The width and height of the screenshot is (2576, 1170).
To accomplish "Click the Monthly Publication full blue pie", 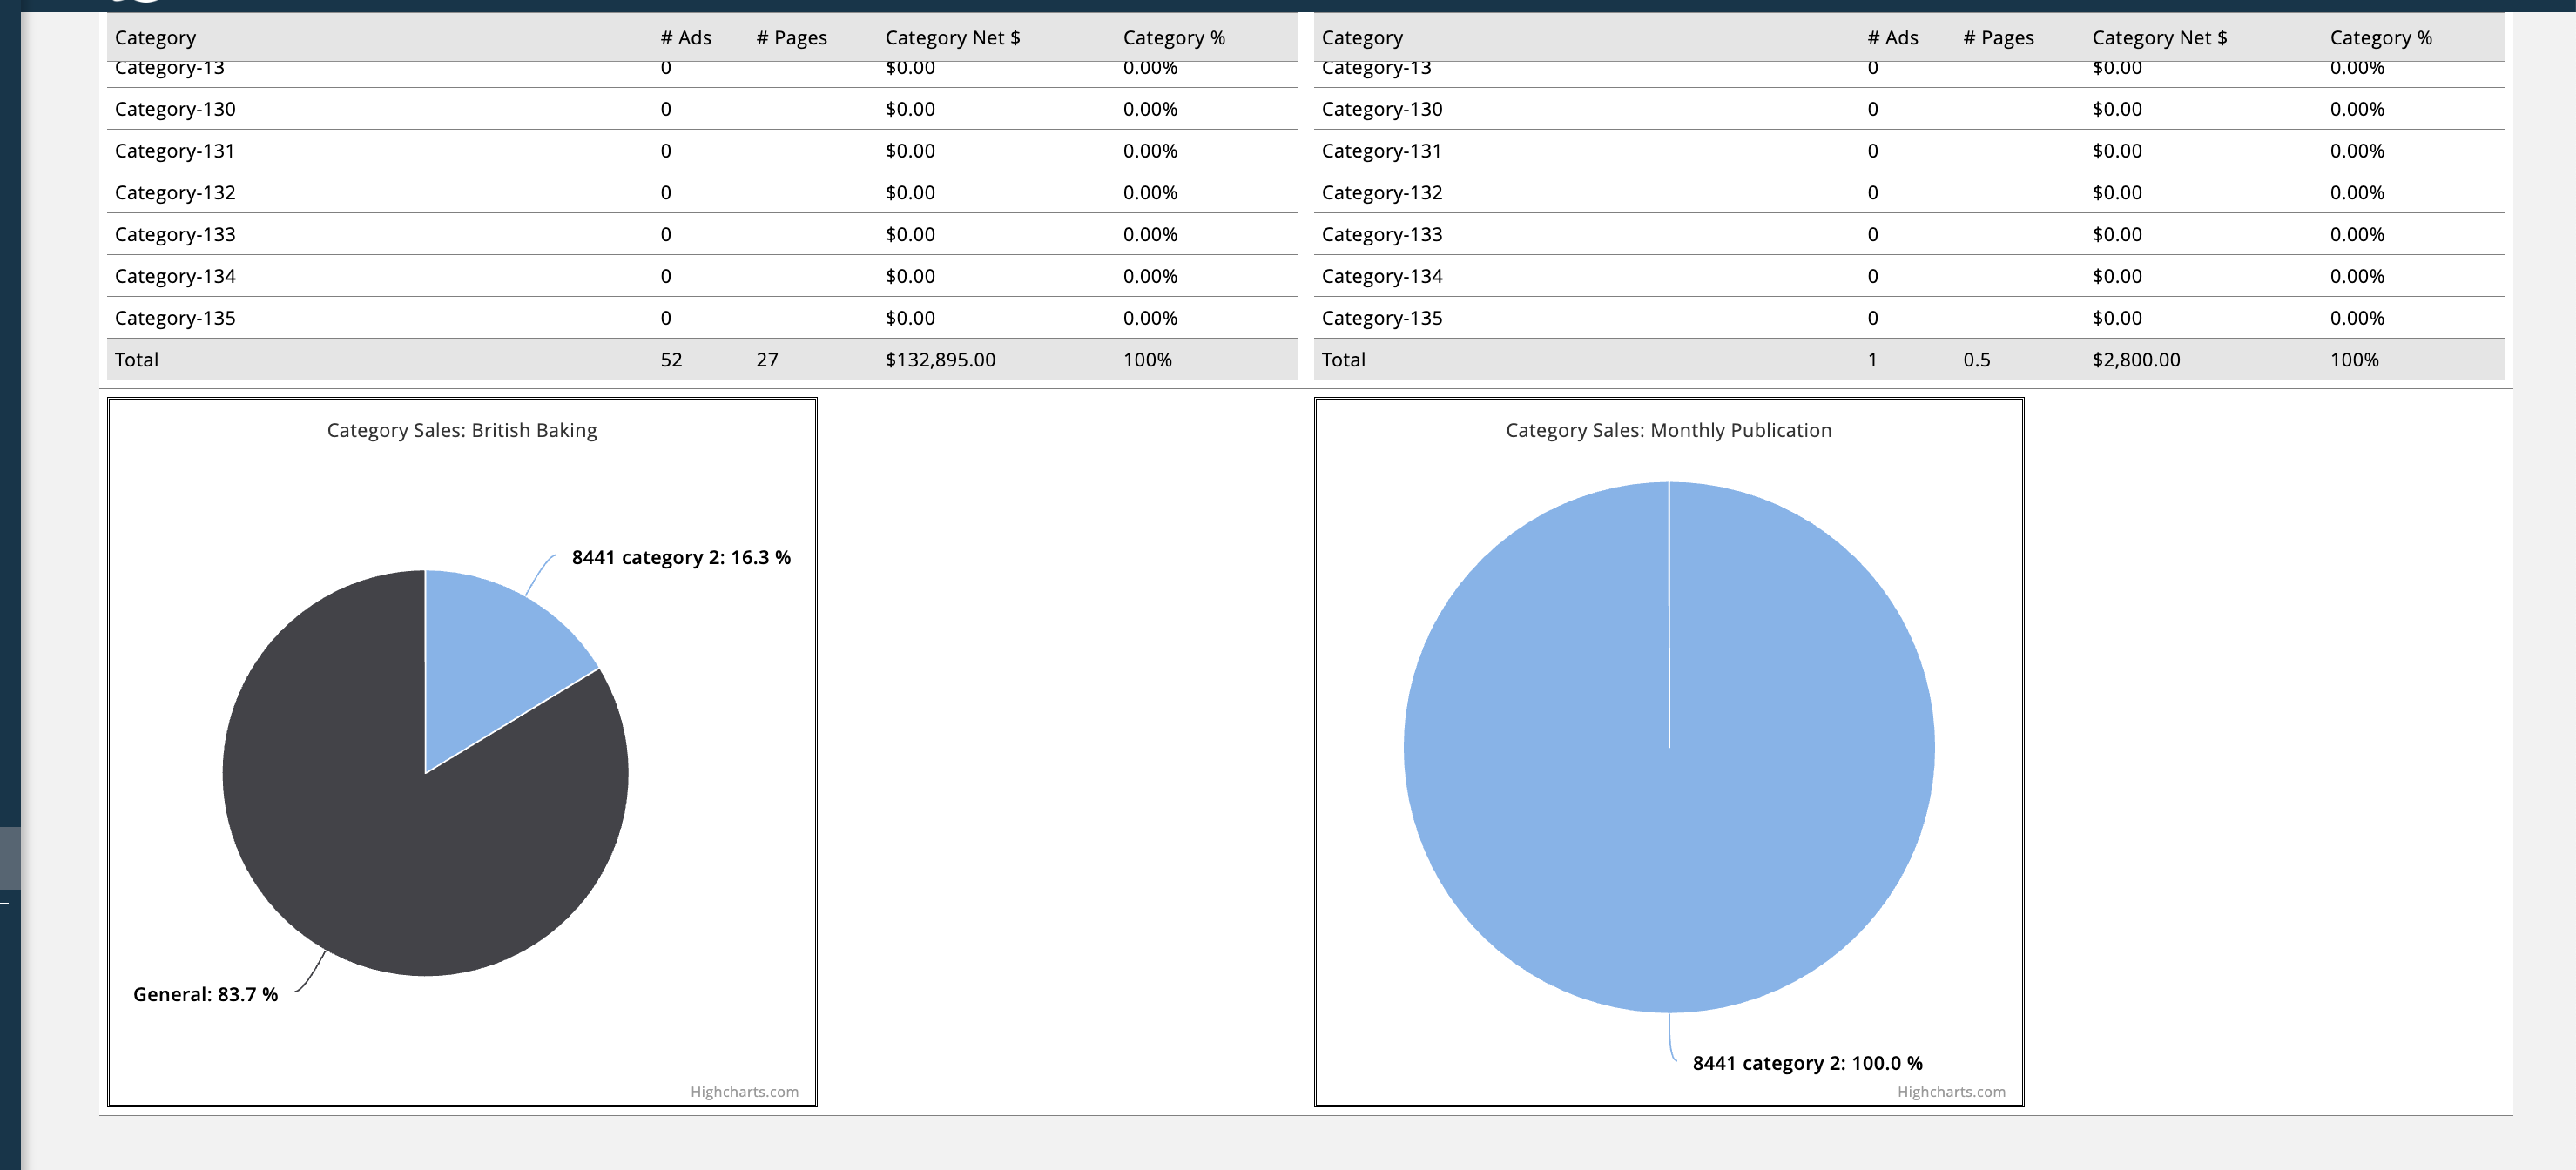I will click(x=1669, y=747).
